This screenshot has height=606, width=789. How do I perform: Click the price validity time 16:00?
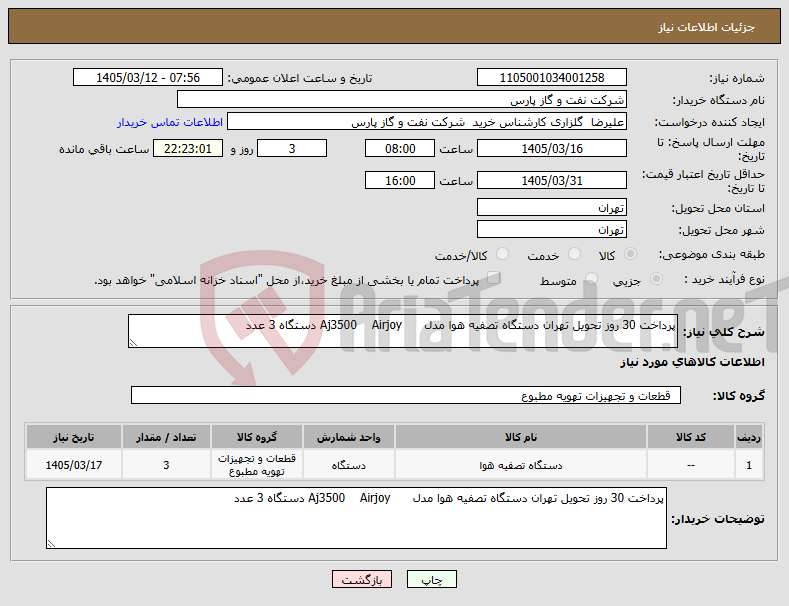(400, 180)
